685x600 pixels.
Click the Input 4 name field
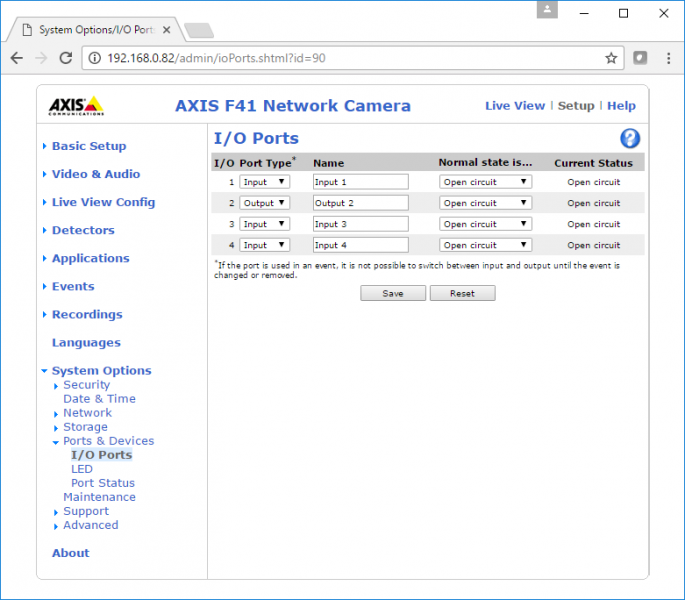[361, 245]
